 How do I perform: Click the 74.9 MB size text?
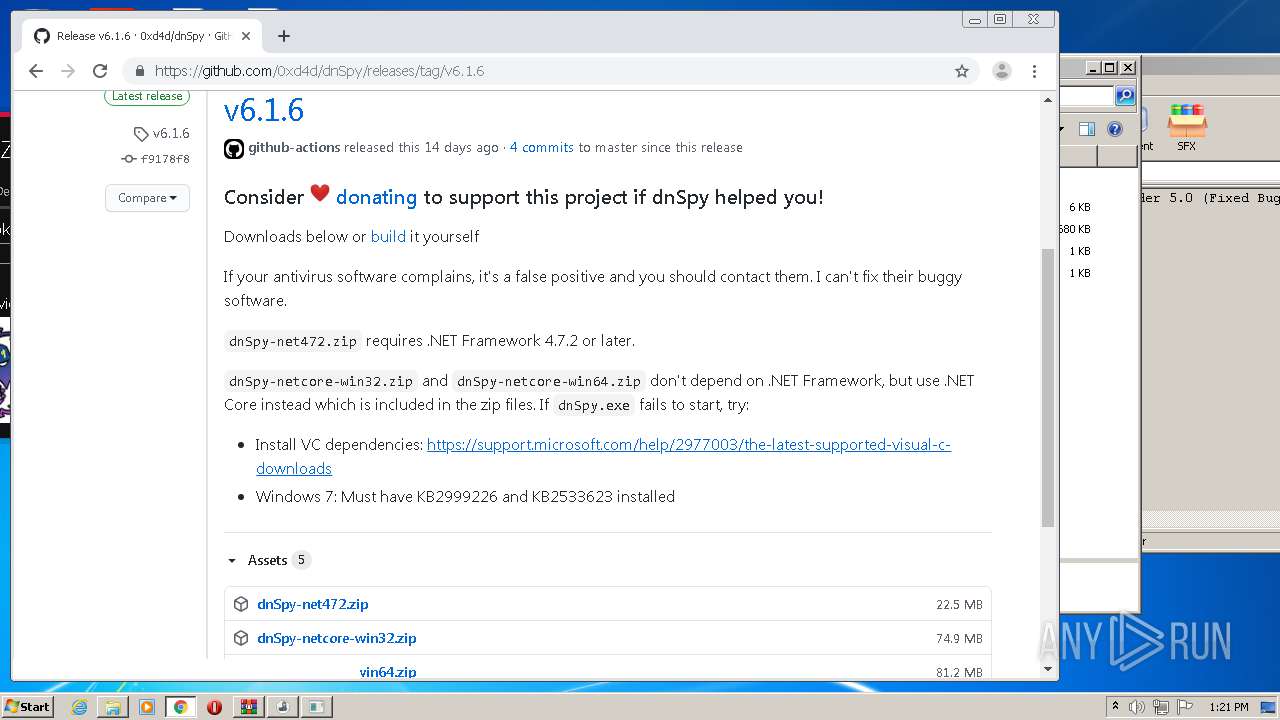pyautogui.click(x=959, y=639)
